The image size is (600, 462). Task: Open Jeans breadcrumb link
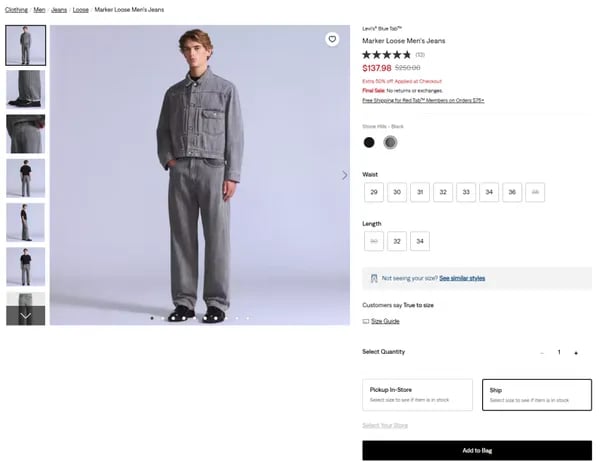(59, 10)
